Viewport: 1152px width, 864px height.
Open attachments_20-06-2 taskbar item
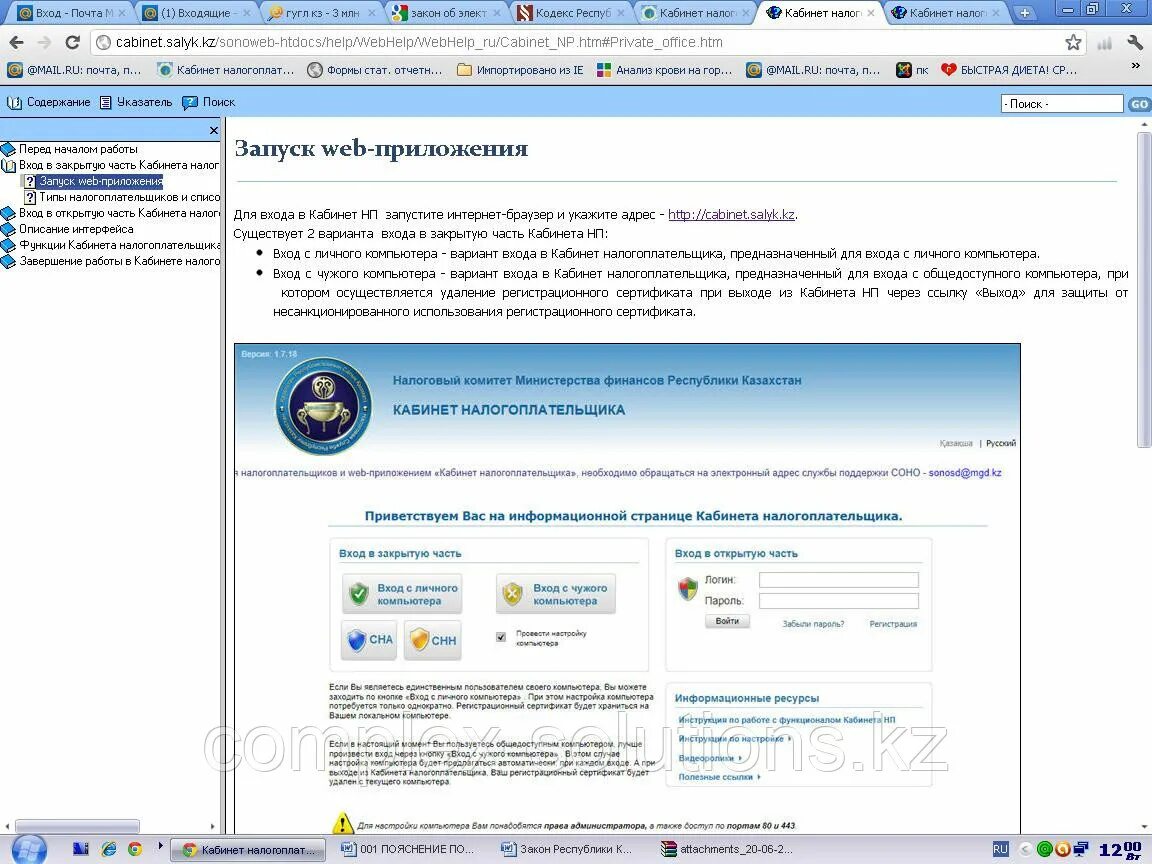(x=727, y=849)
